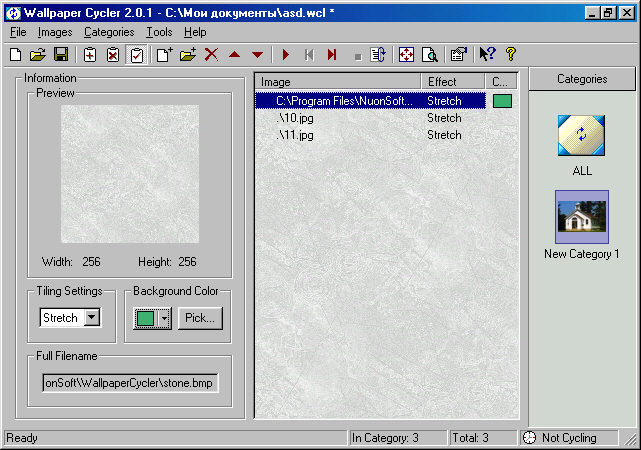Save the list using the floppy disk icon
The height and width of the screenshot is (450, 641).
pyautogui.click(x=60, y=55)
